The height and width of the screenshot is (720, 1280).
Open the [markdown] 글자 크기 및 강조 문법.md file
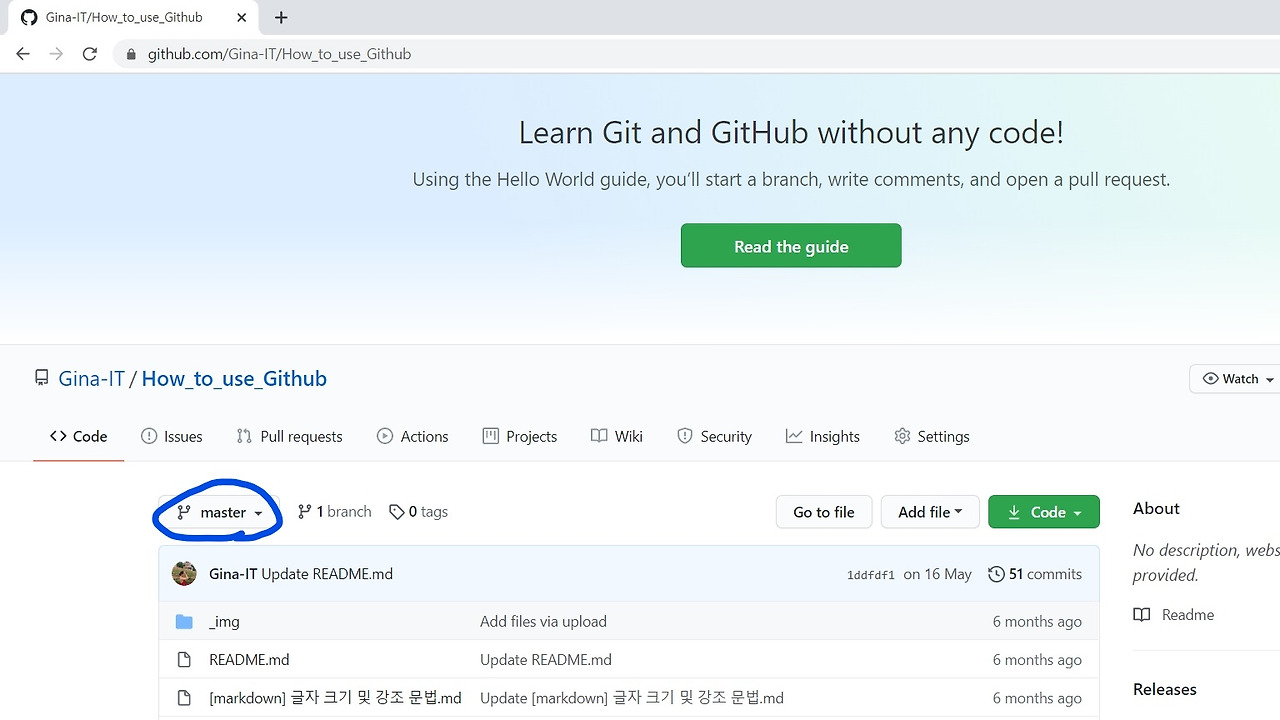[x=335, y=698]
